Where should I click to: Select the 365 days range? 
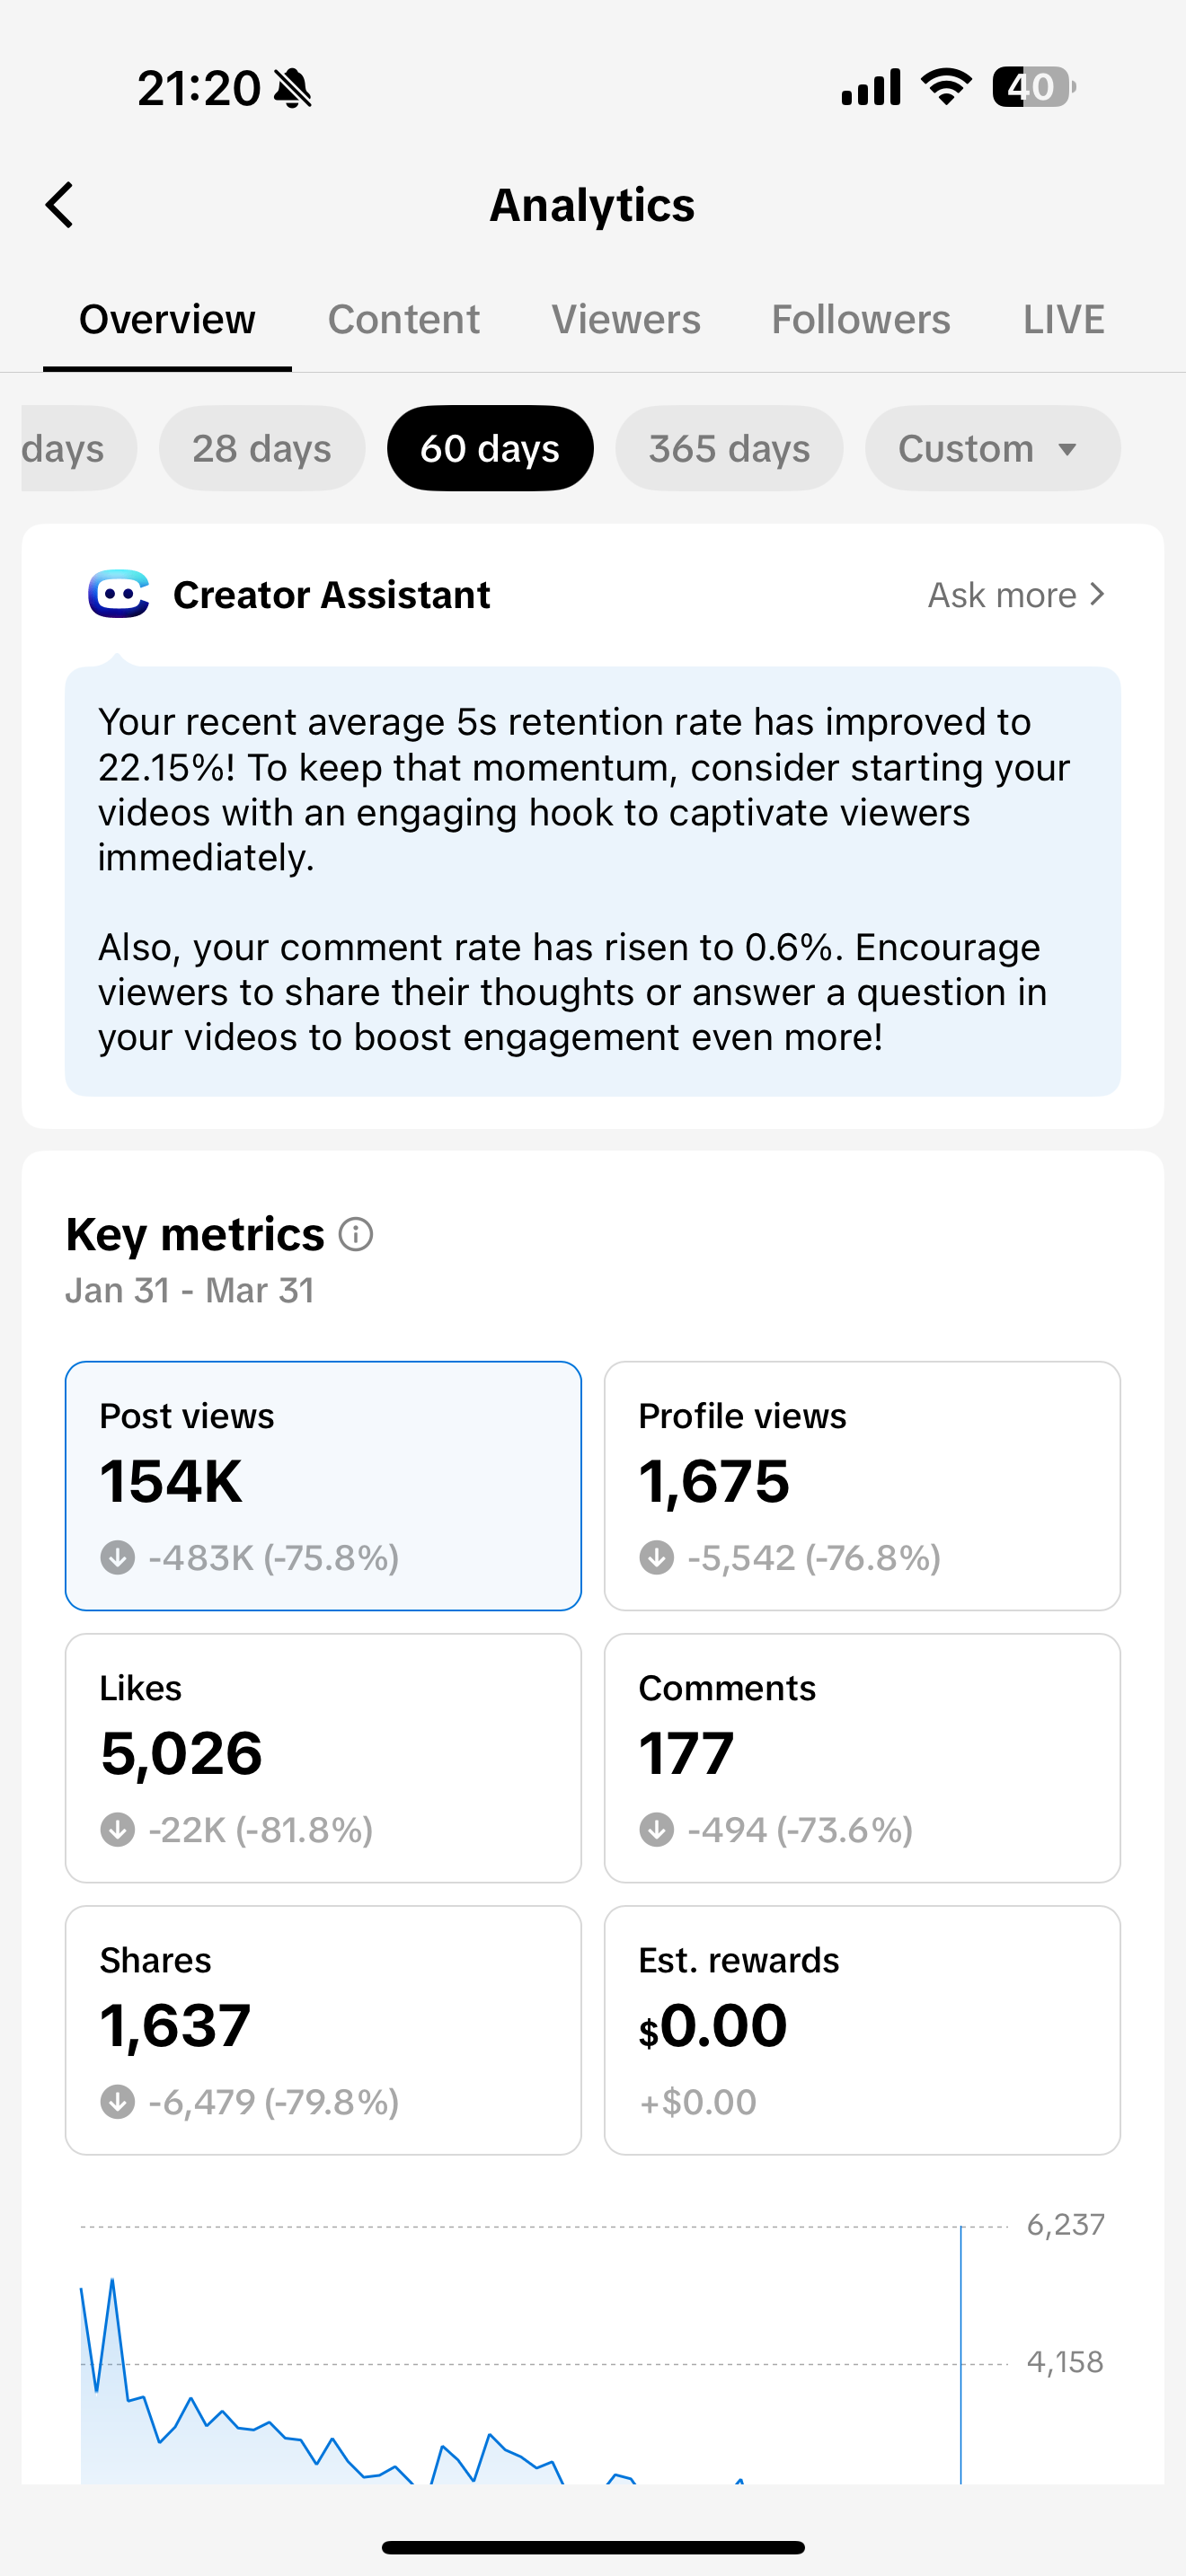pos(729,448)
